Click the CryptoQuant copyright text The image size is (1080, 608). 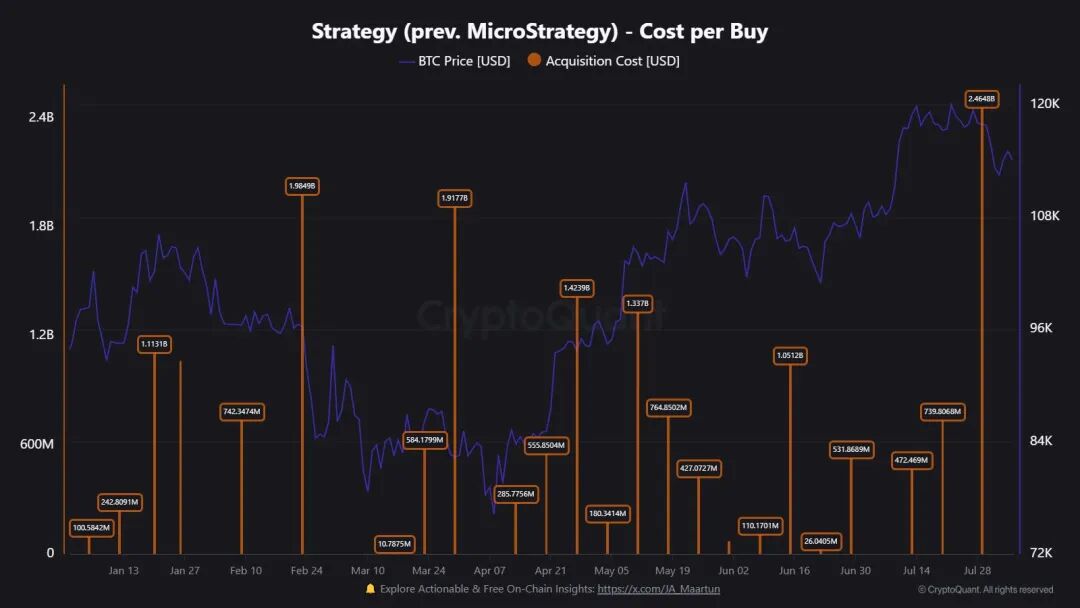pyautogui.click(x=986, y=589)
